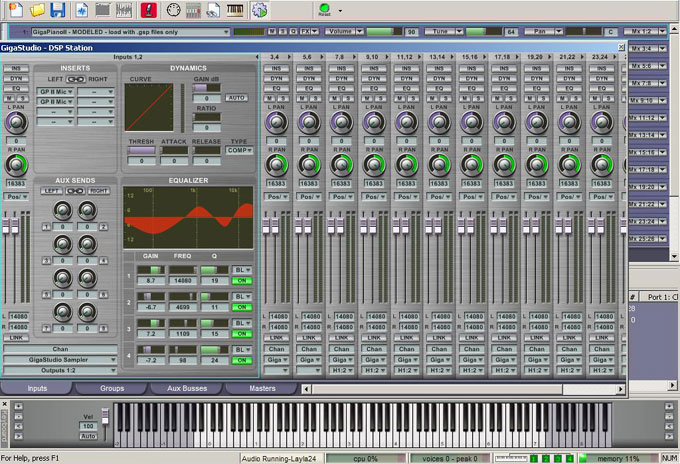
Task: Open the Pos/ dropdown on Inputs 1,2
Action: (16, 197)
